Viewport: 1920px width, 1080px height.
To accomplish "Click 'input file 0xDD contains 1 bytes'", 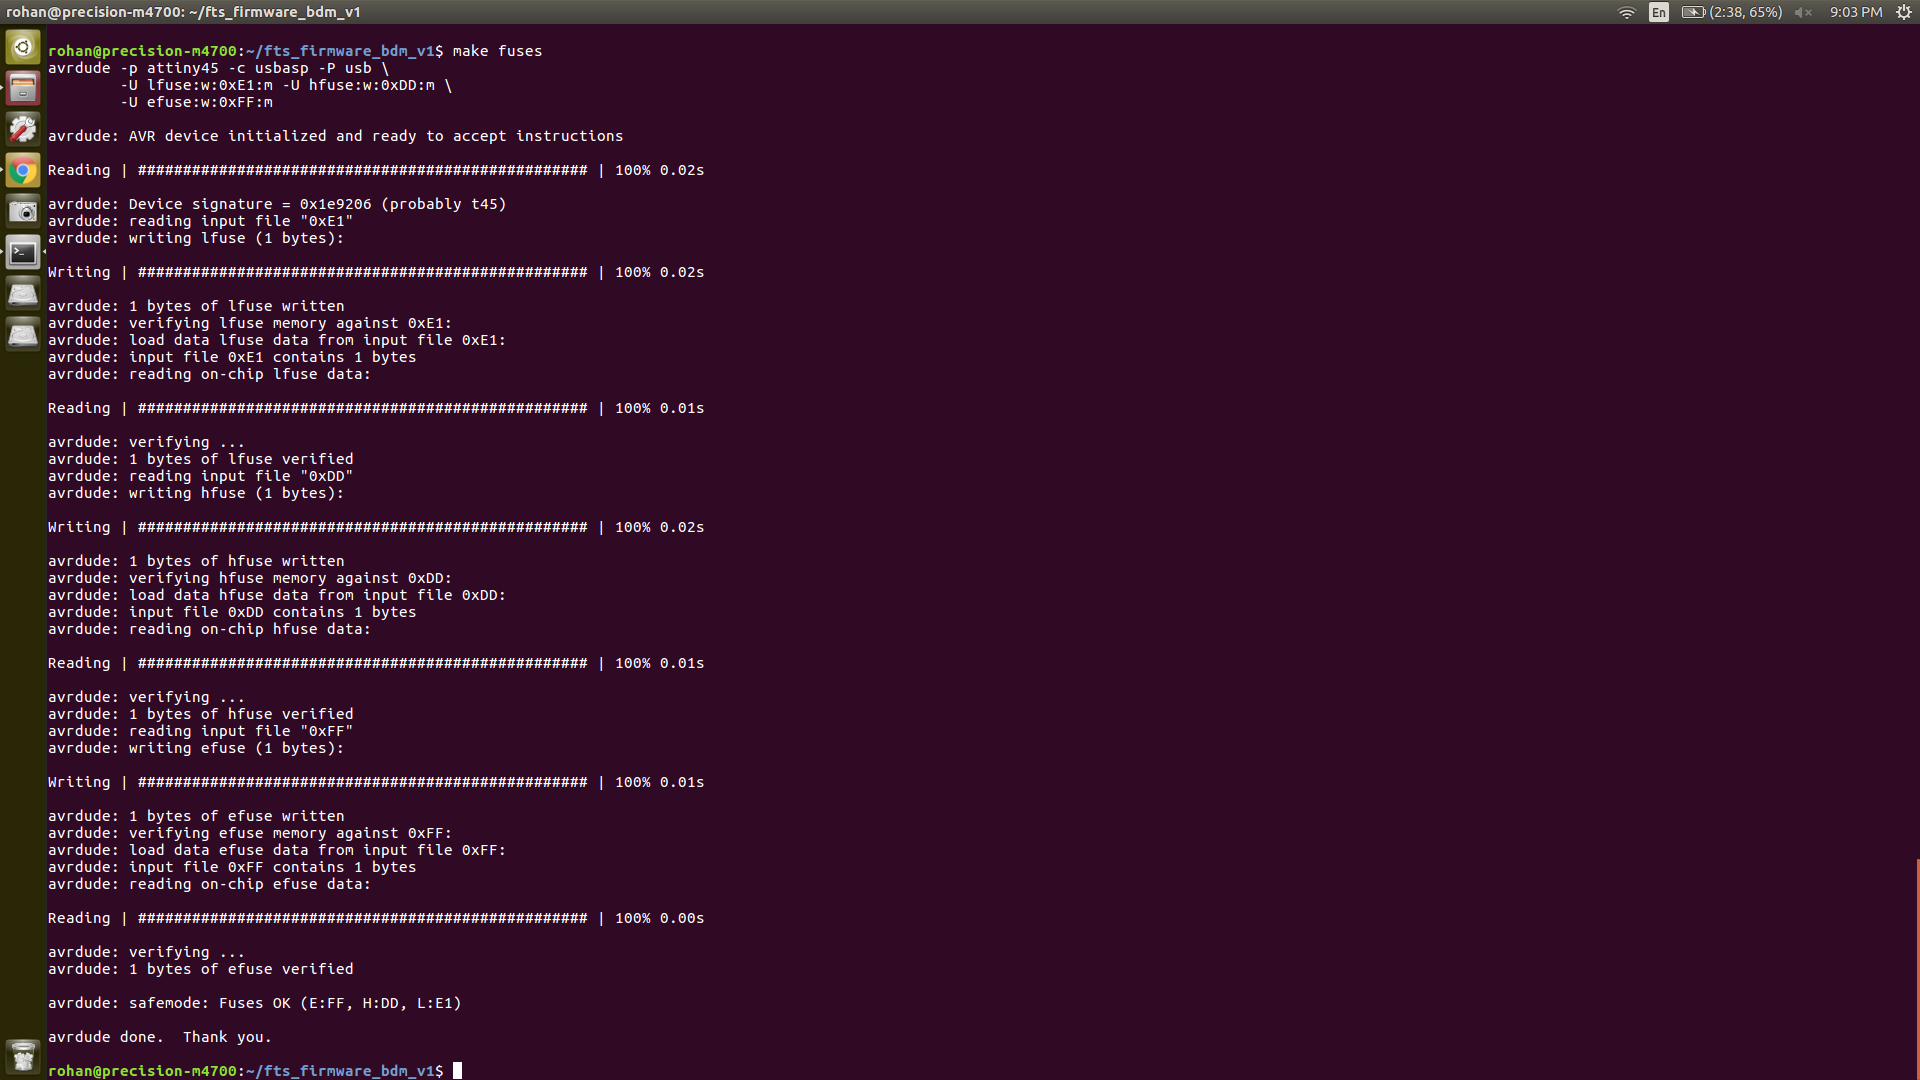I will click(232, 612).
